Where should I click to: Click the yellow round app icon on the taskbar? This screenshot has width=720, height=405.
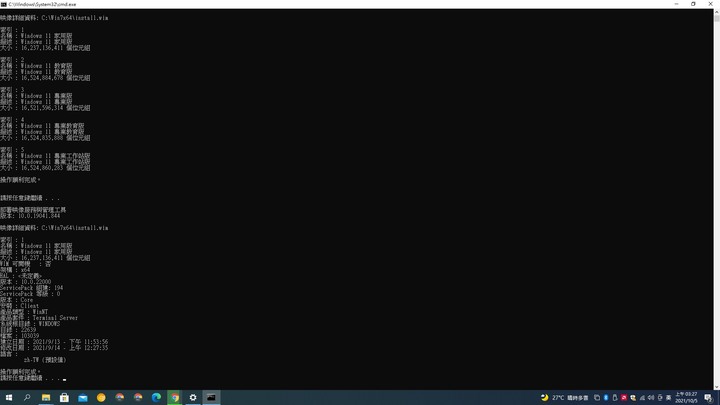[x=101, y=398]
